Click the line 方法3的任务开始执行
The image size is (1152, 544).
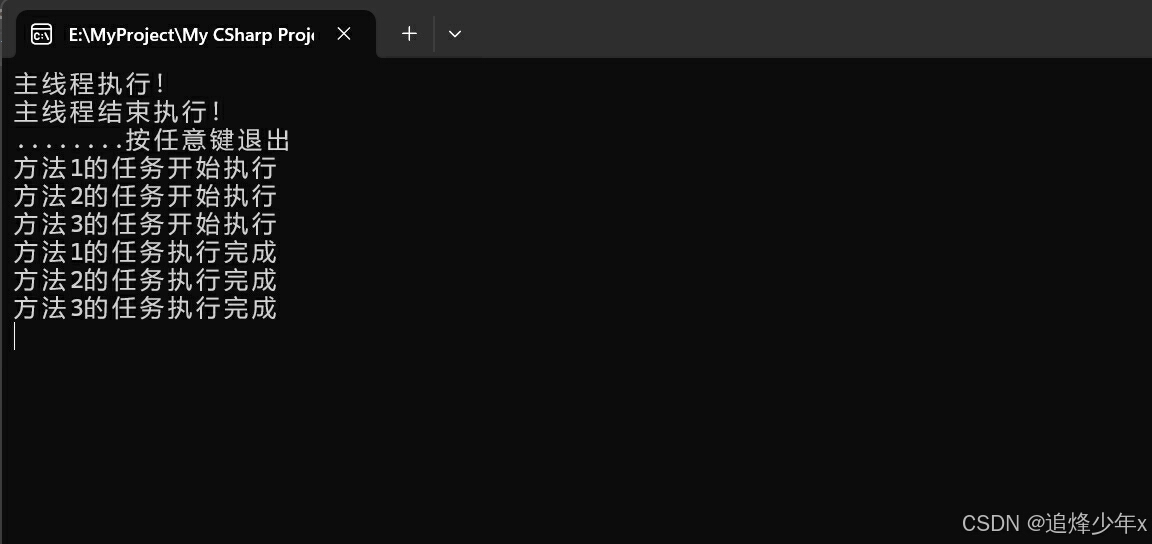point(145,224)
